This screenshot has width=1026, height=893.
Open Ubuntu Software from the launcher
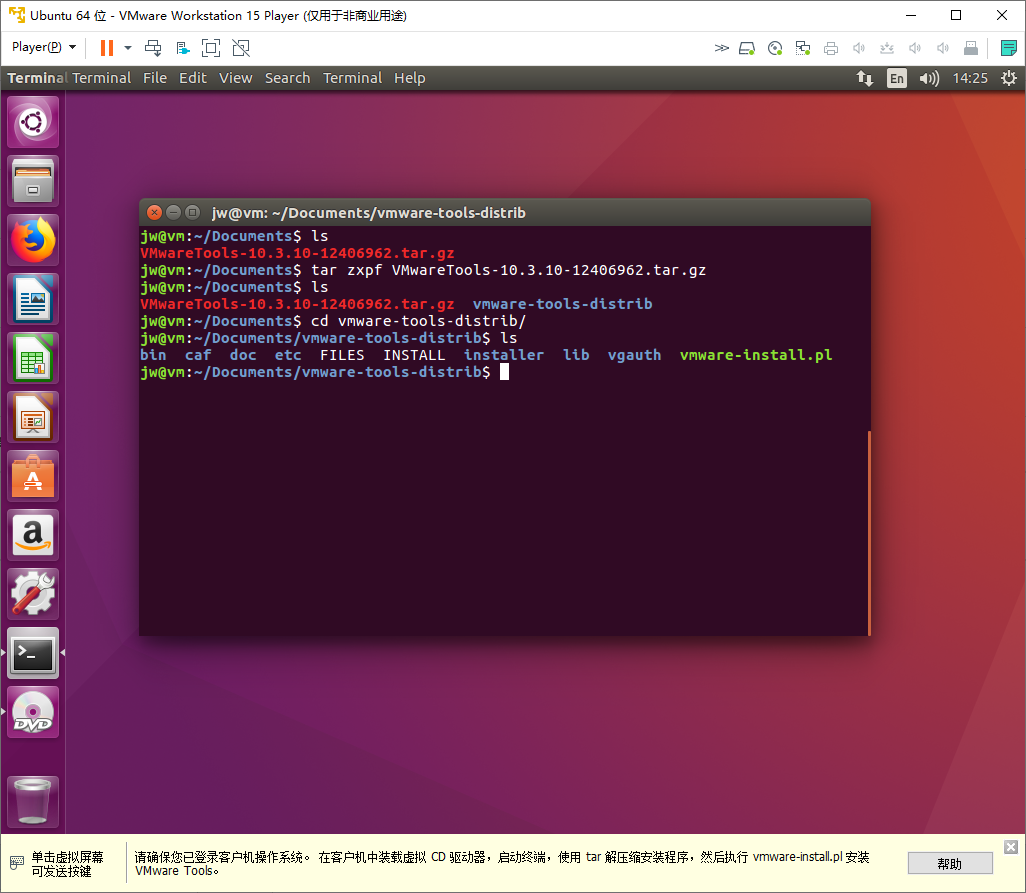coord(33,476)
